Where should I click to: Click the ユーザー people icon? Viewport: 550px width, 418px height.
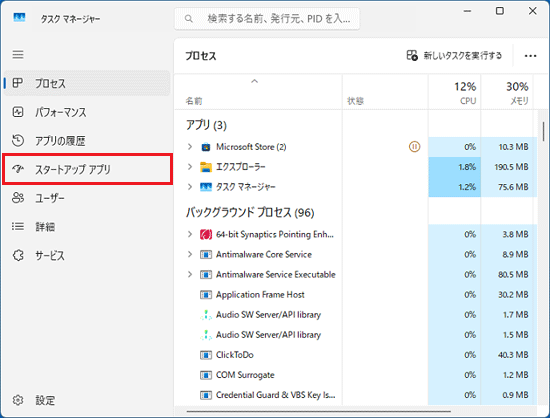tap(18, 198)
